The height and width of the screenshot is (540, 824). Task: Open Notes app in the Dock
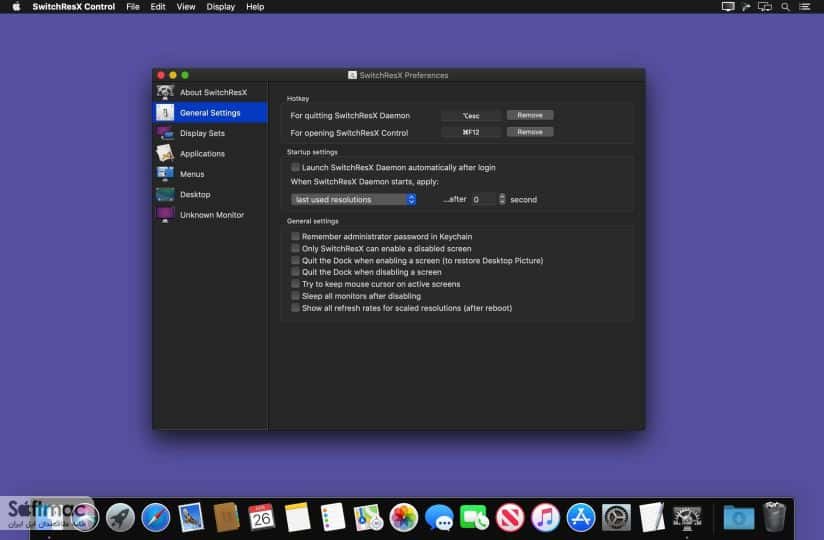coord(297,517)
